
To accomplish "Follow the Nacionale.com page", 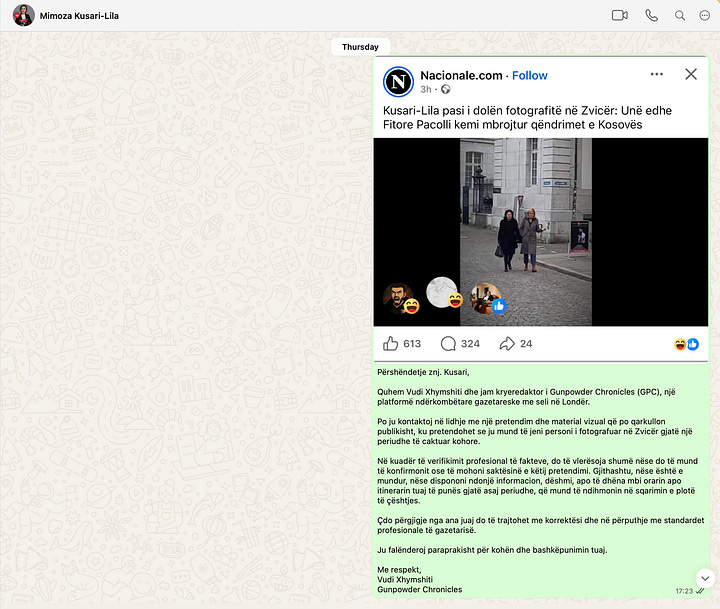I will click(529, 75).
